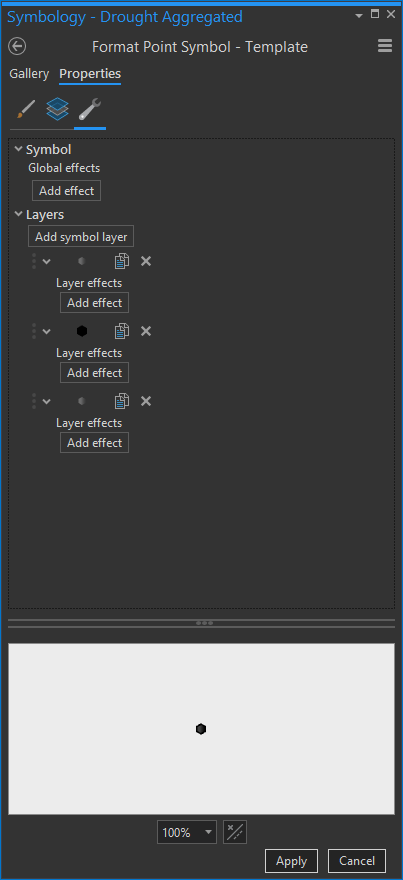Click Add symbol layer button
The image size is (403, 880).
(81, 237)
